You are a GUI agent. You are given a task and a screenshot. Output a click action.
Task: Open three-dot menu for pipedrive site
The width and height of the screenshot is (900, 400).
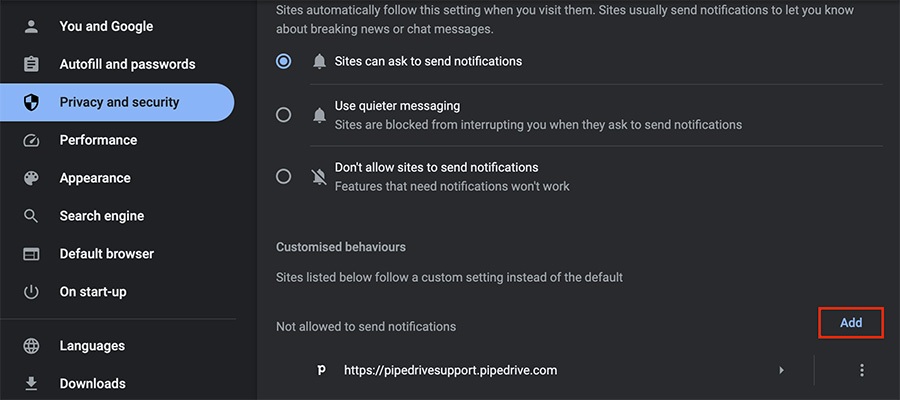(861, 370)
